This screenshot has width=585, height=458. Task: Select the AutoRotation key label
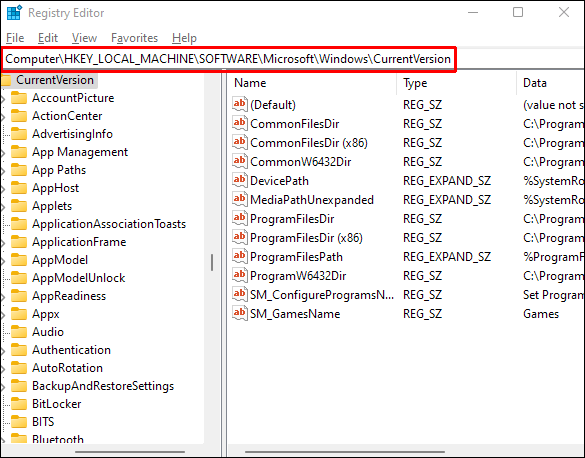click(67, 368)
